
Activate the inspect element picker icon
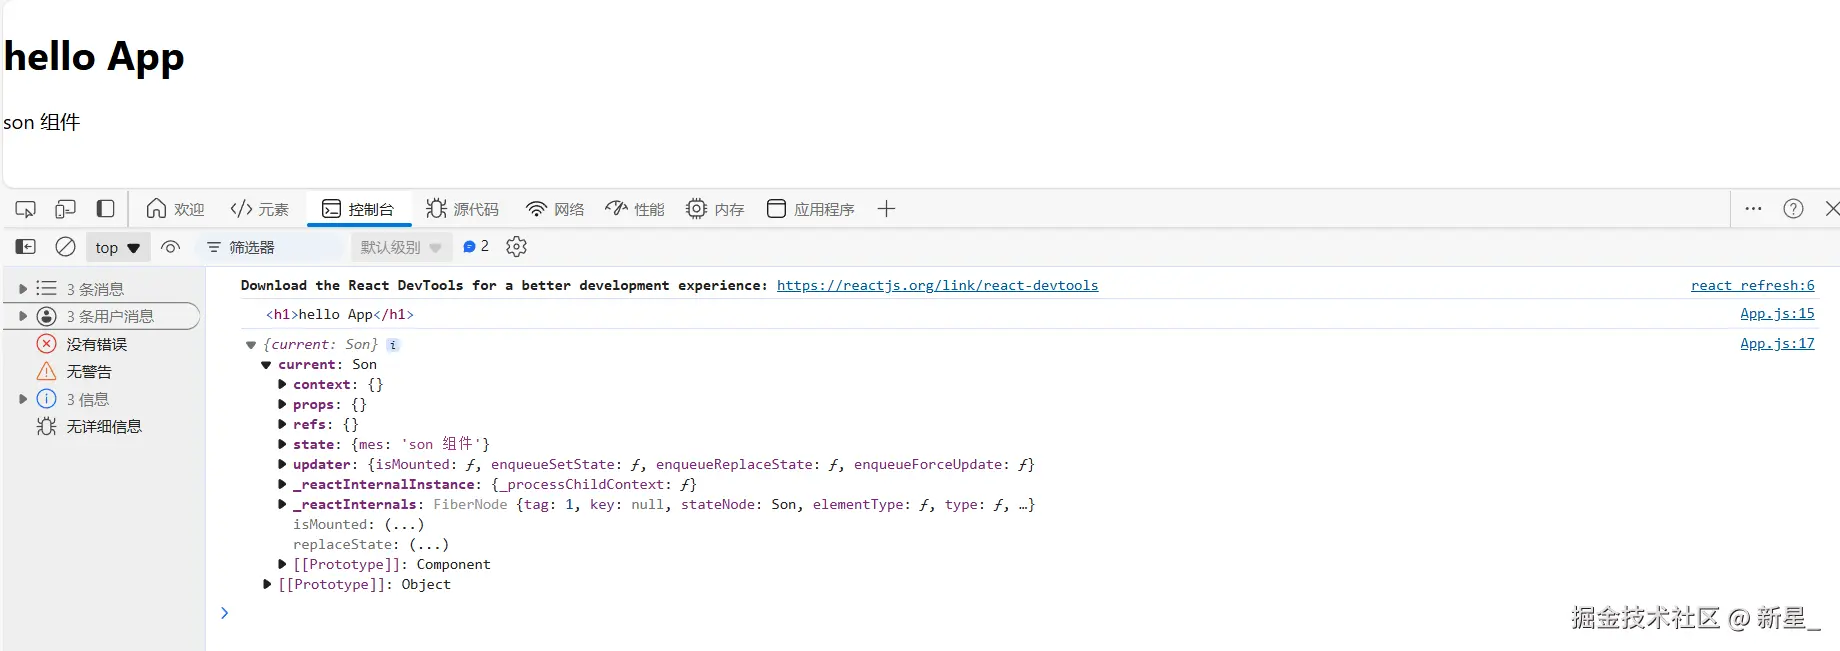[x=26, y=209]
